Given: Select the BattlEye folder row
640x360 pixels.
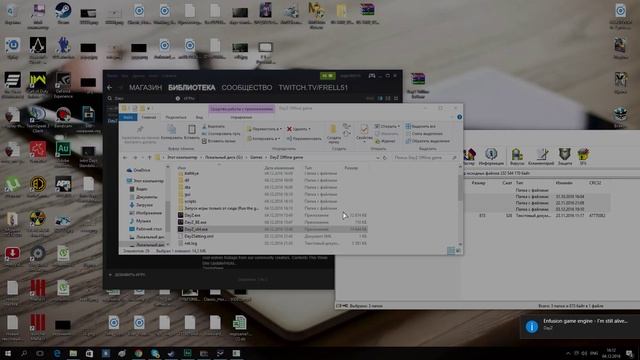Looking at the screenshot, I should point(272,173).
